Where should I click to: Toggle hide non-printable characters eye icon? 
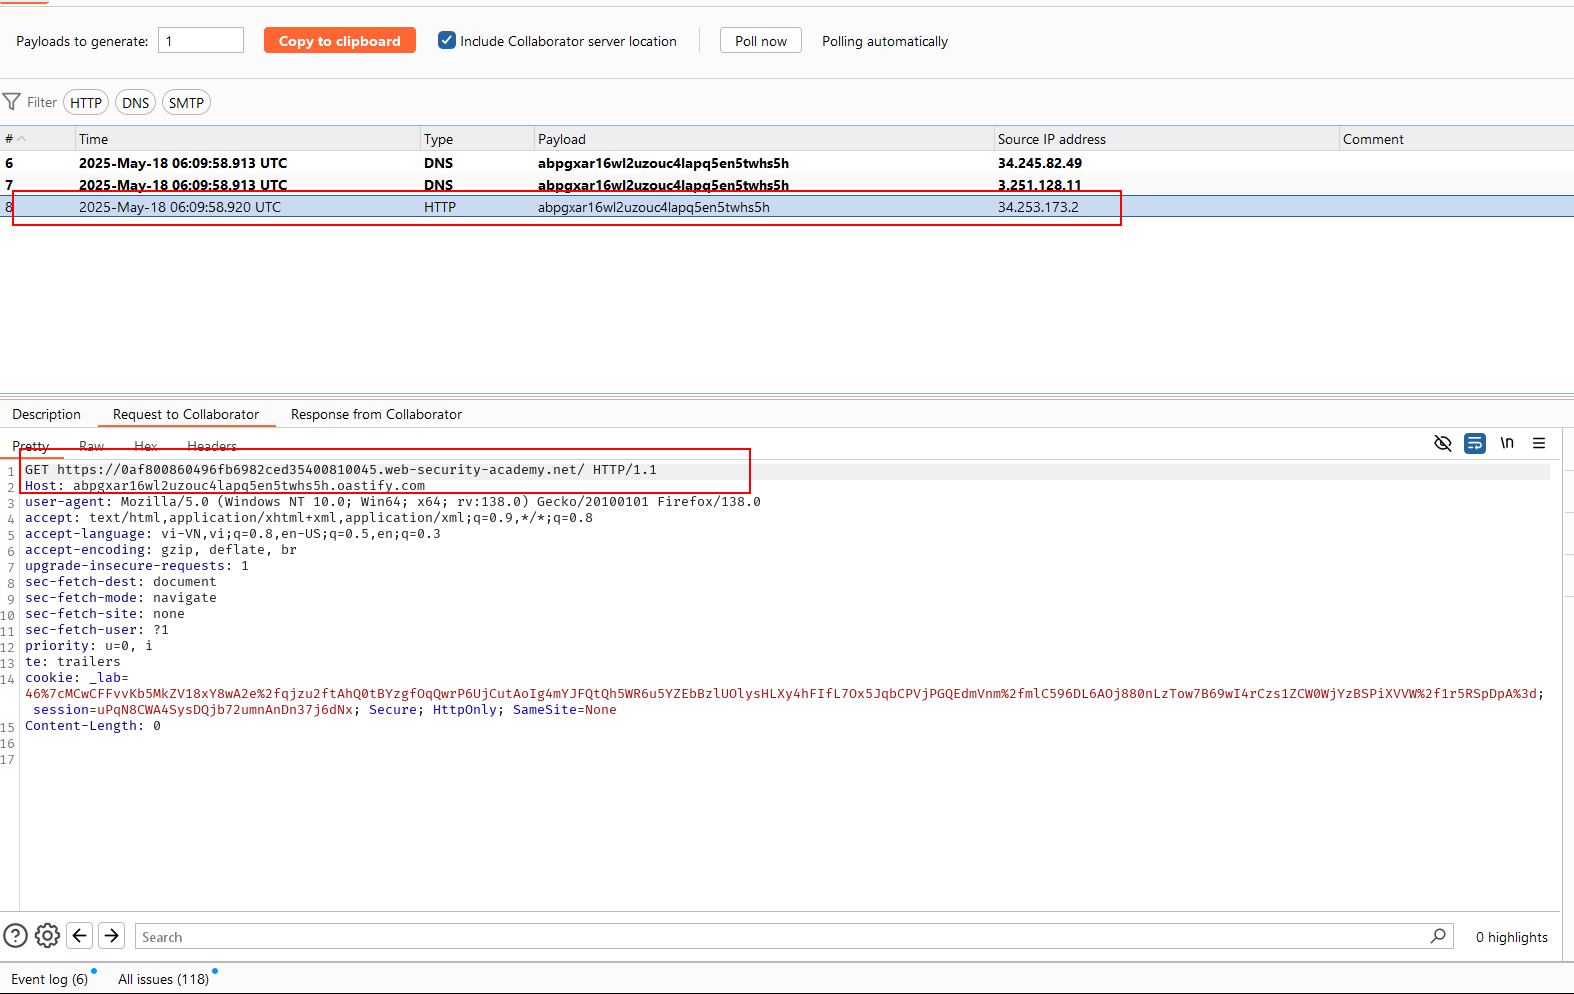1443,443
